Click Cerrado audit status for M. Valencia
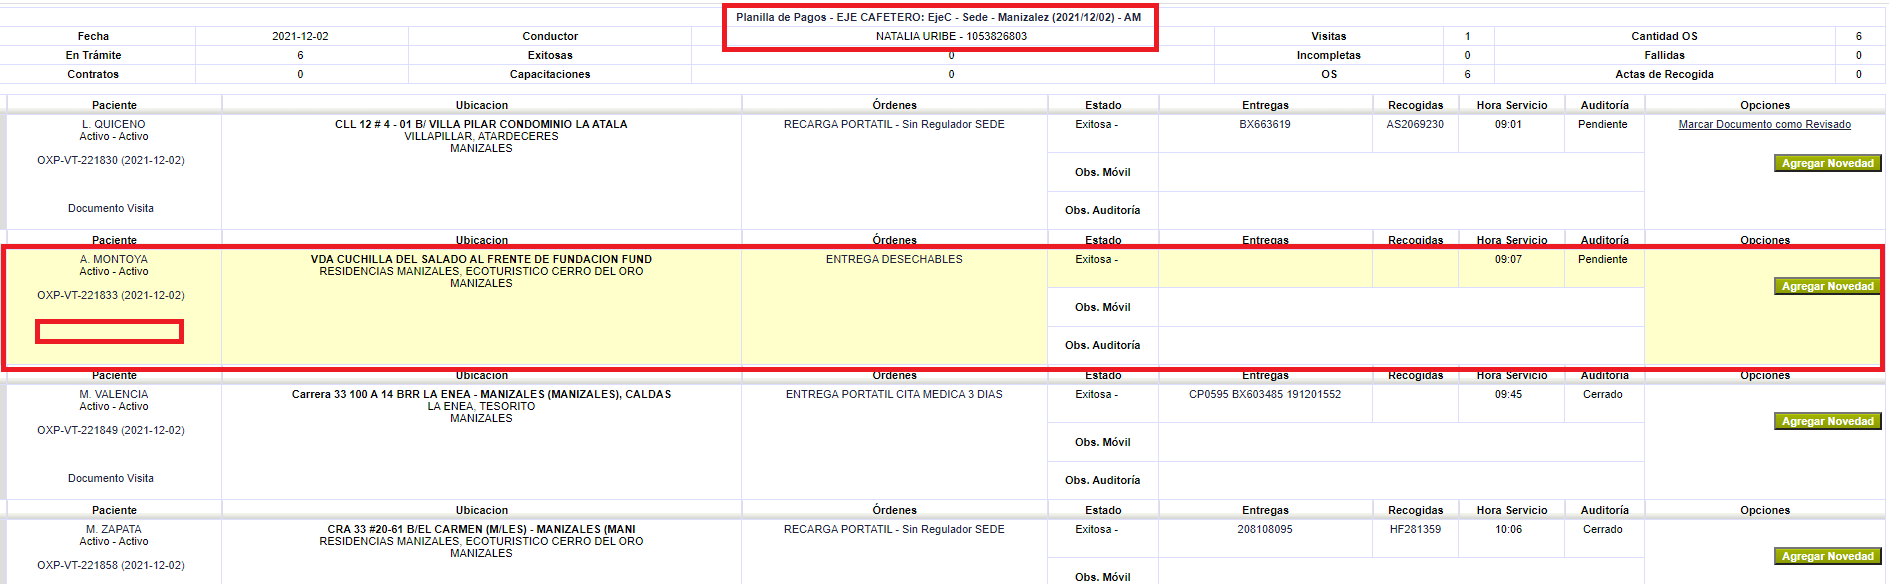The image size is (1889, 584). 1603,394
